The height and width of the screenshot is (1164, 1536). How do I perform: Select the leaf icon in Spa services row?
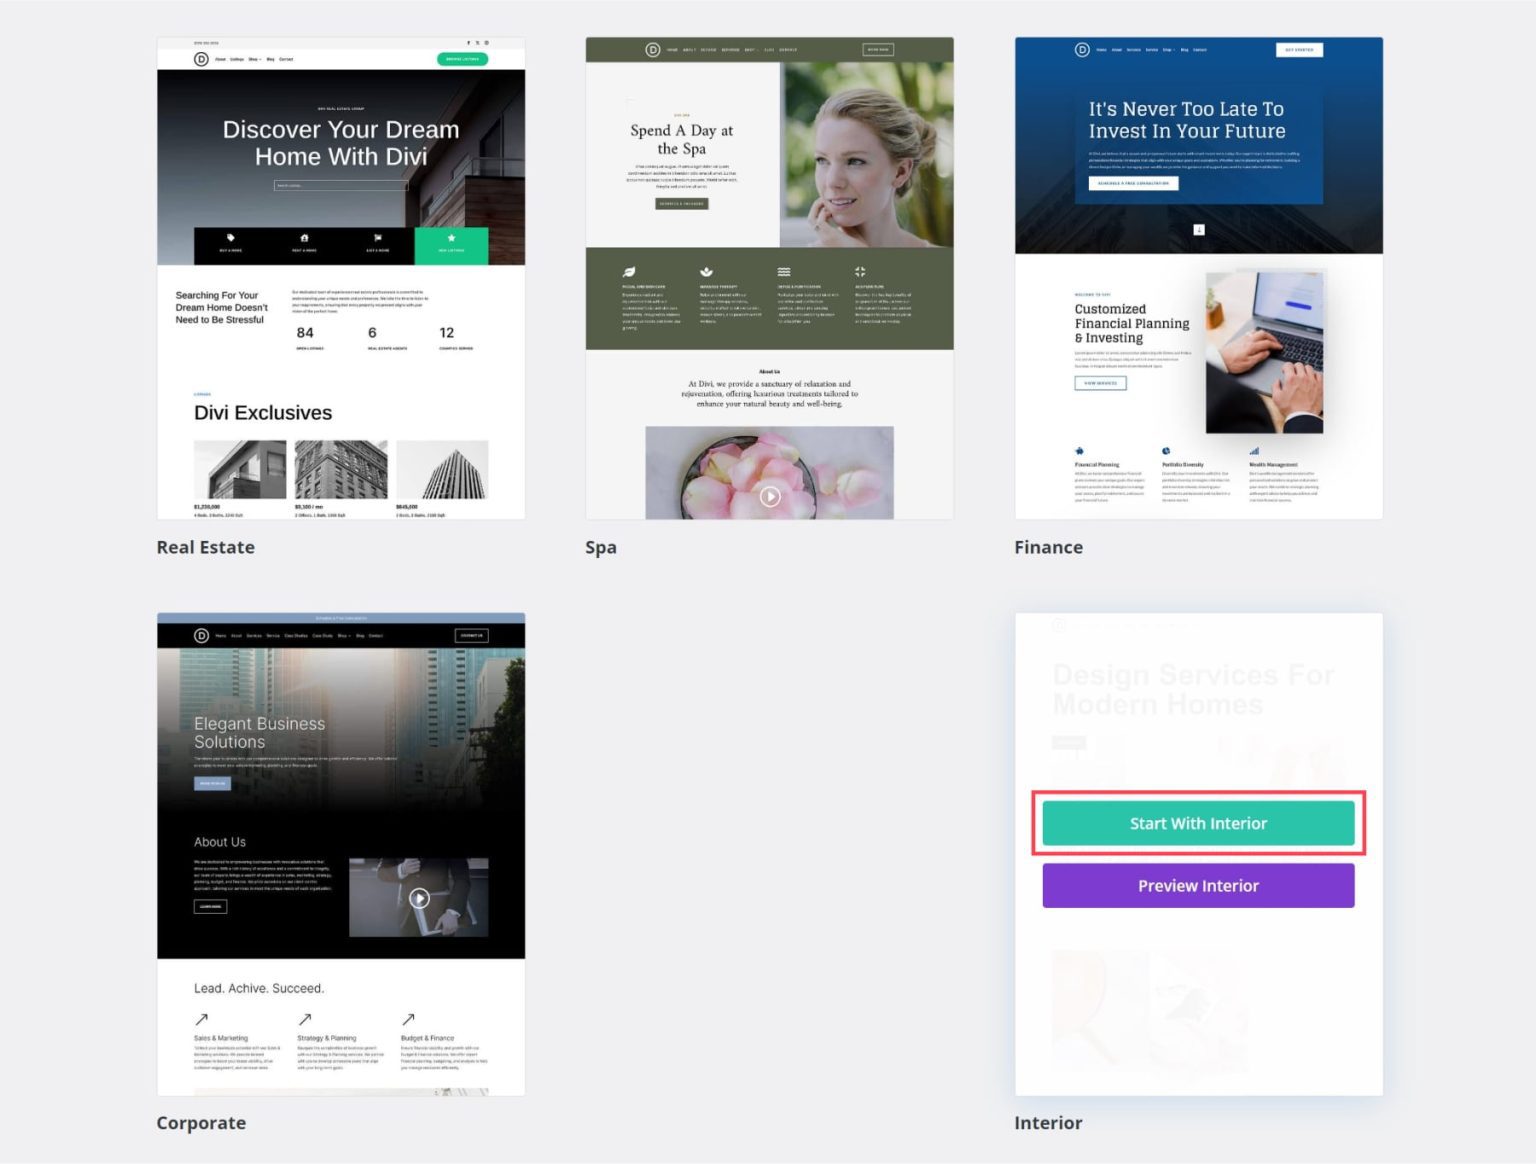pyautogui.click(x=628, y=271)
